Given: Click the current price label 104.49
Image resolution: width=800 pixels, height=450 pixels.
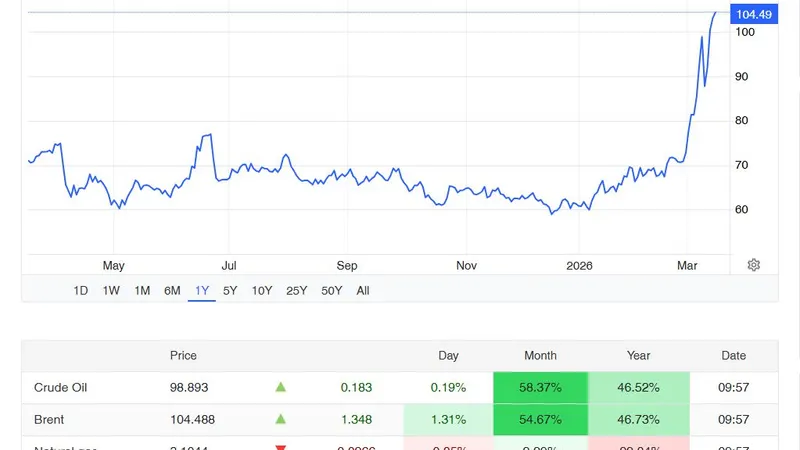Looking at the screenshot, I should [x=754, y=14].
